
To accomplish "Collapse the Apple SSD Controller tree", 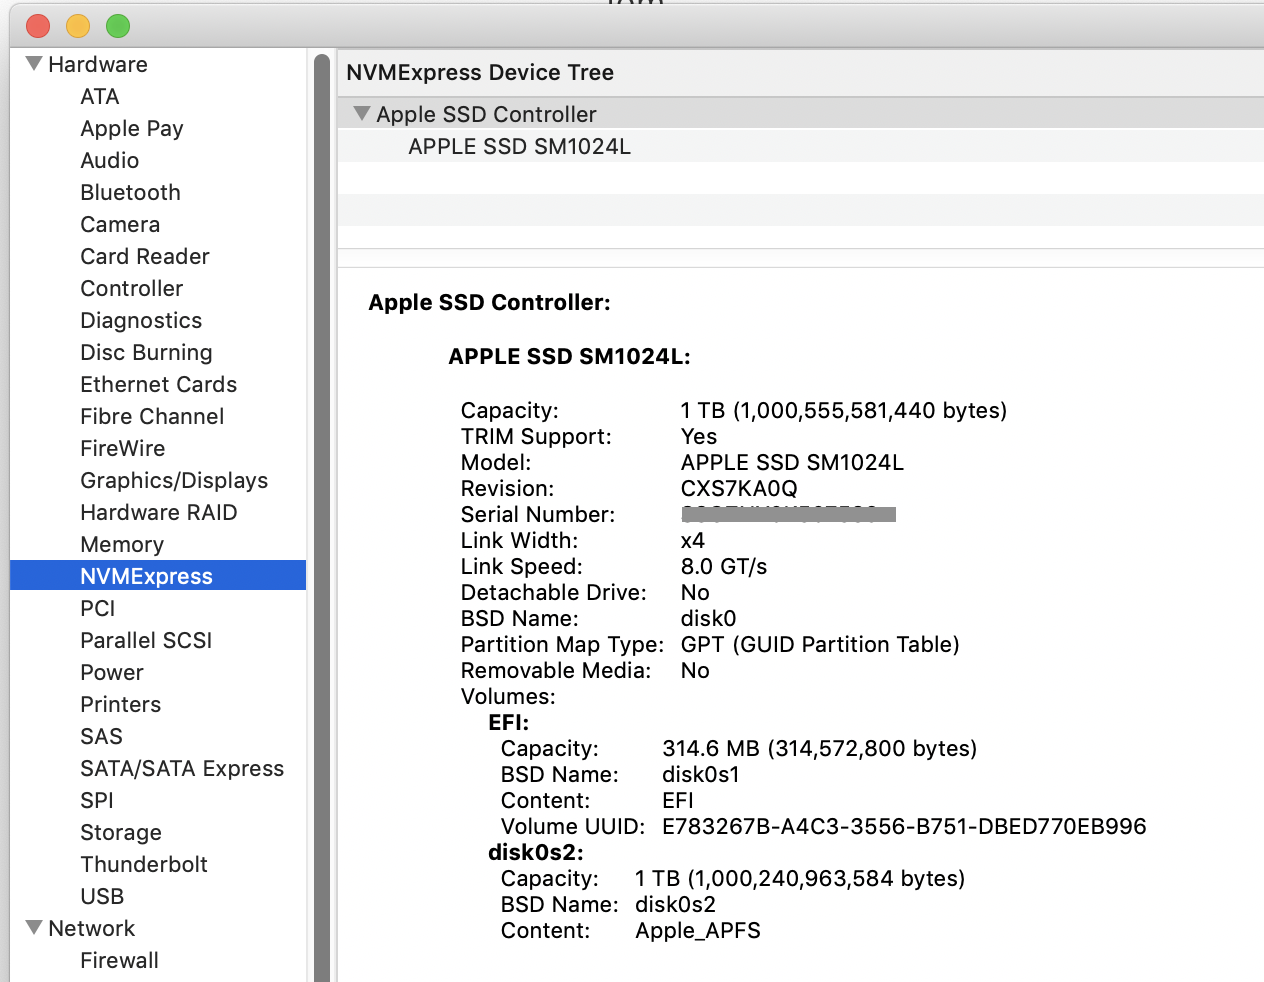I will [x=361, y=114].
